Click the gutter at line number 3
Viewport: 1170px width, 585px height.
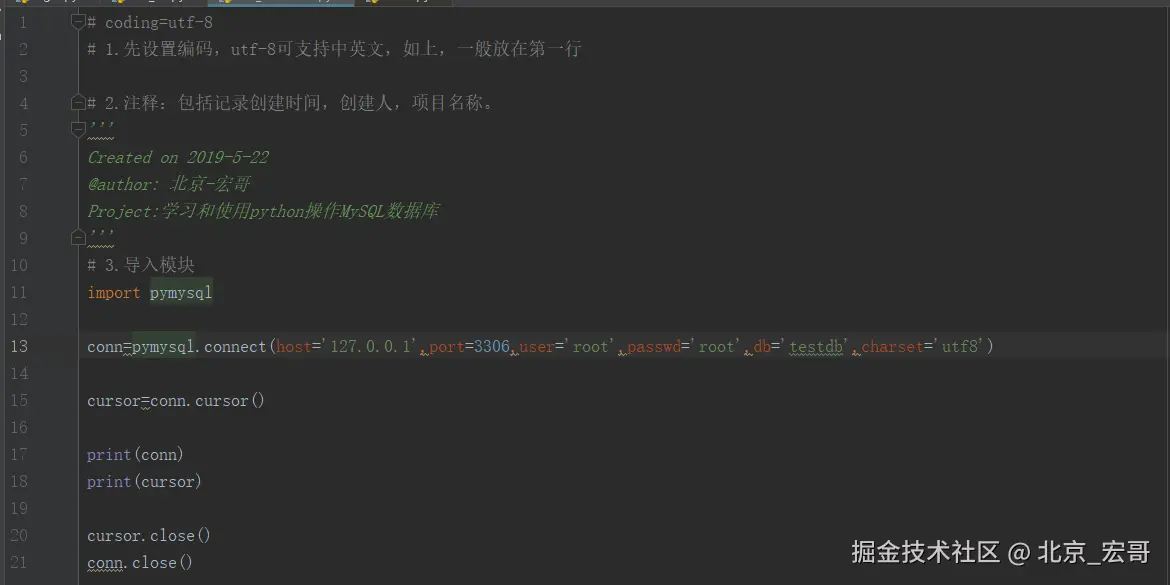pyautogui.click(x=24, y=76)
